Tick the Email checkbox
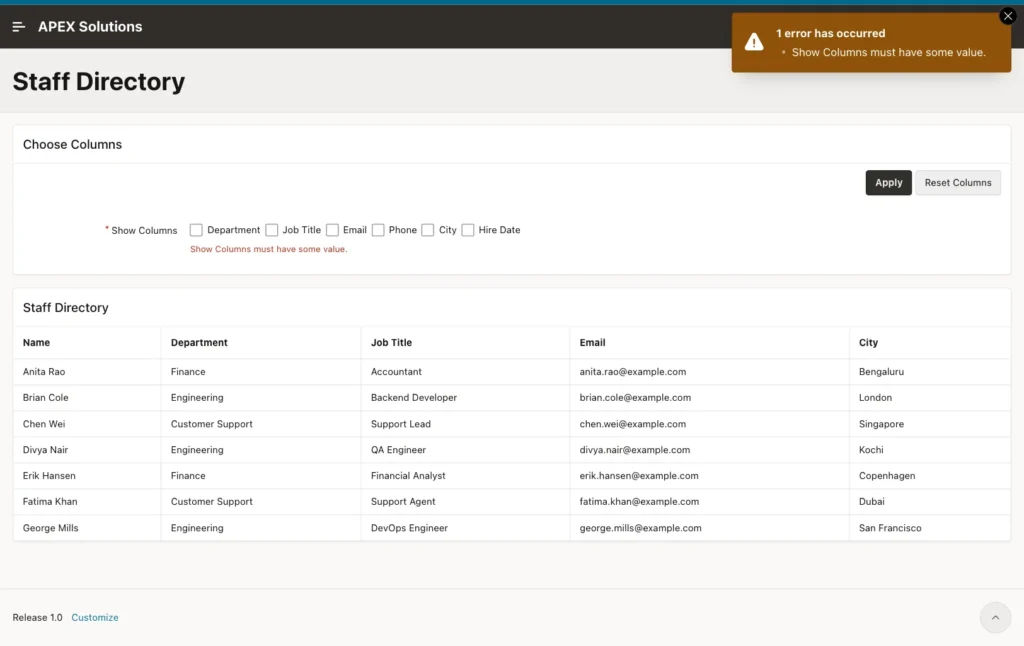Screen dimensions: 1024x646 [332, 230]
